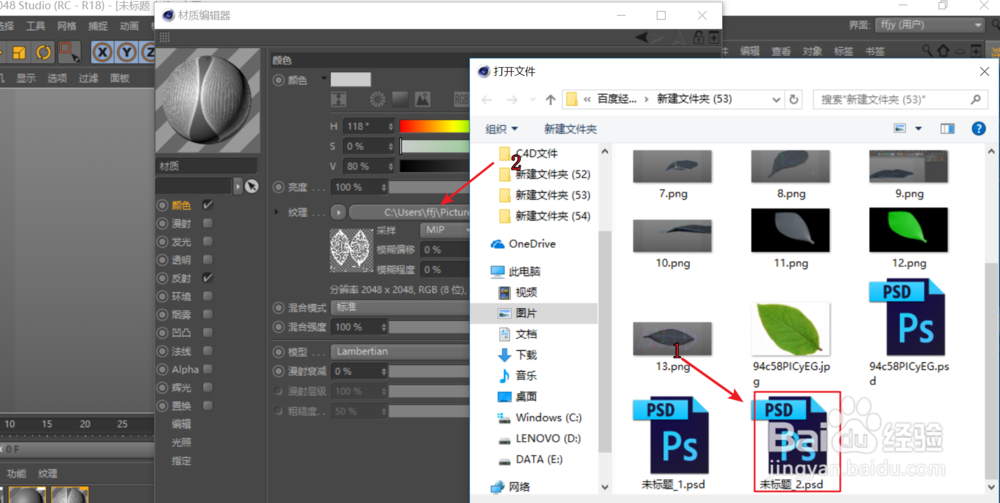Click the home icon in the object manager
The height and width of the screenshot is (503, 1000).
(x=944, y=50)
